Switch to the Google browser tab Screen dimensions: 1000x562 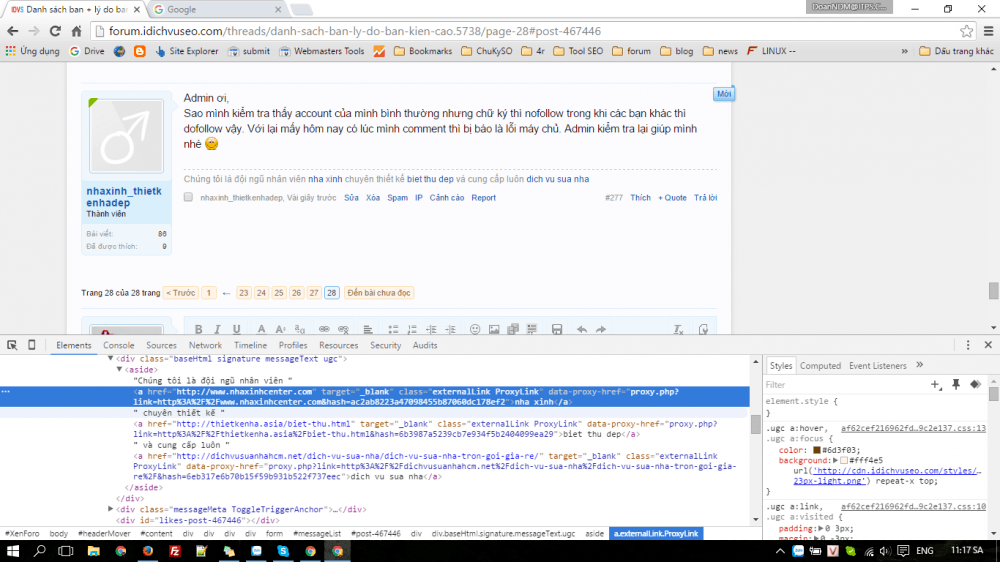tap(216, 10)
